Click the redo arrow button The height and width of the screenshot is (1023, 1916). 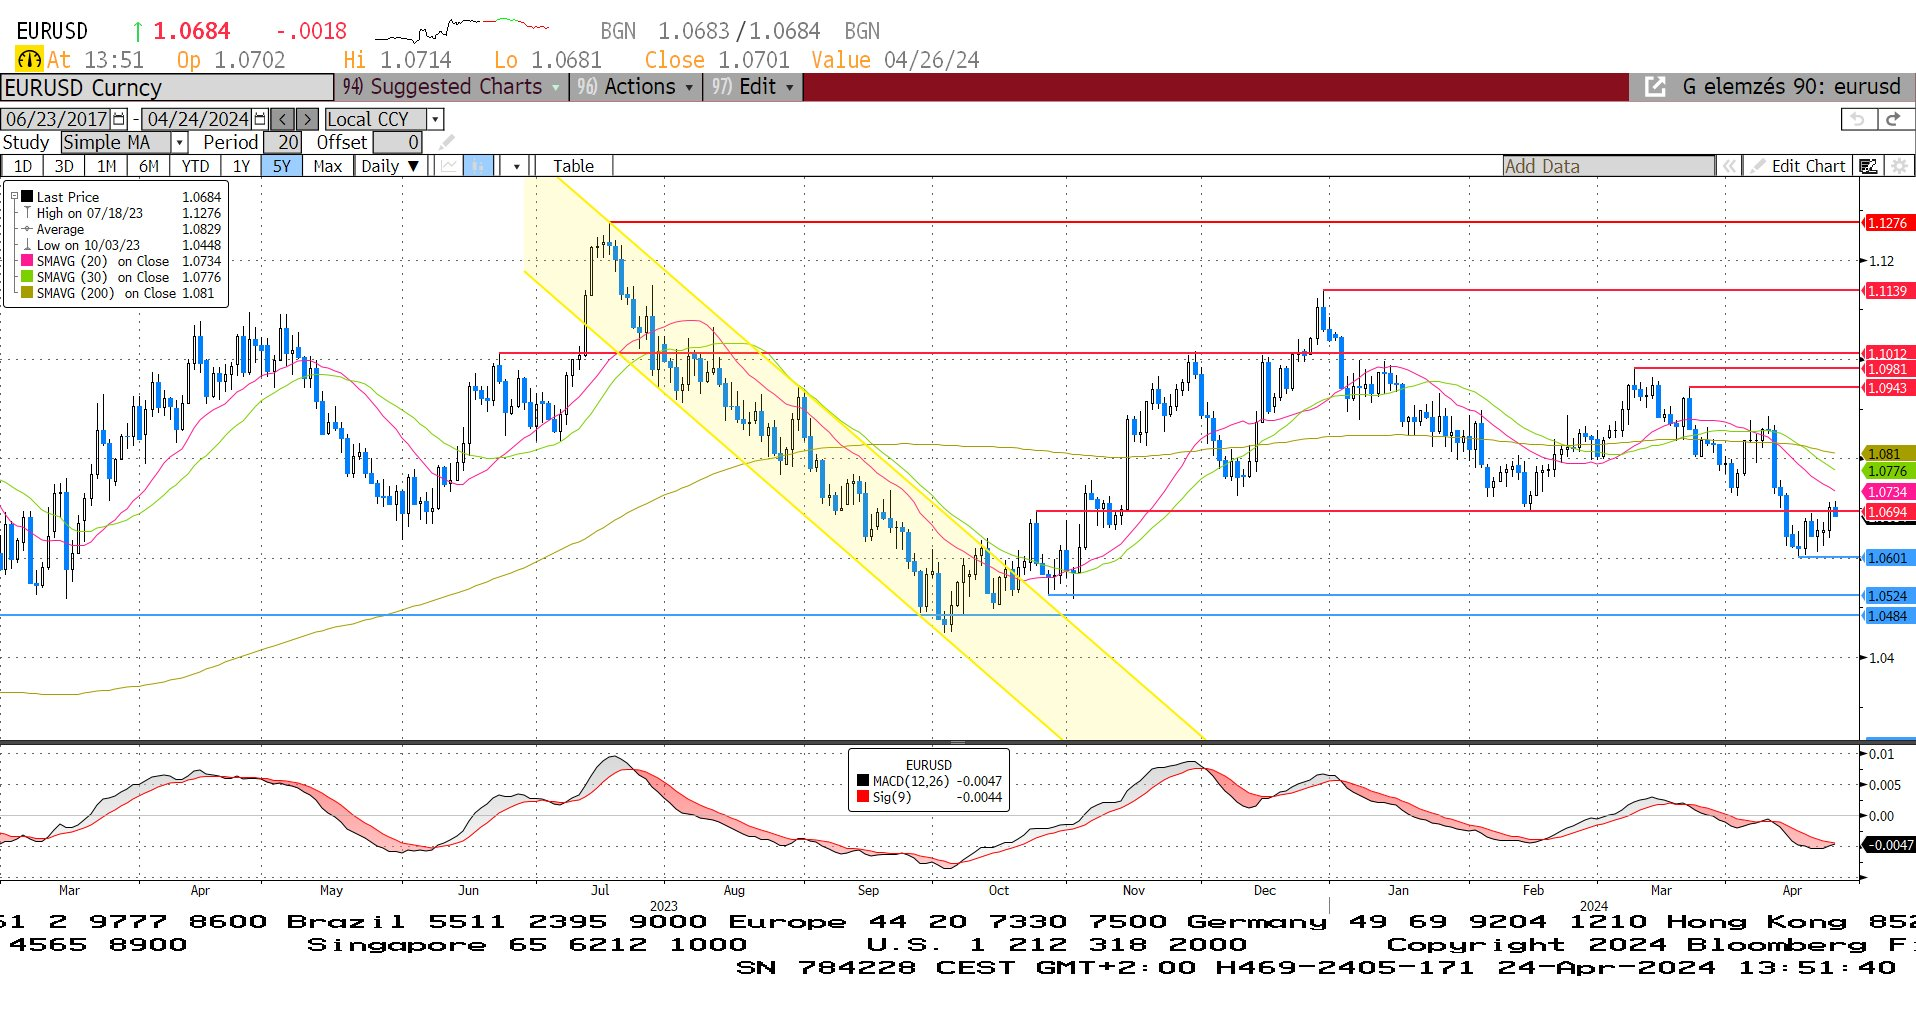click(x=1892, y=119)
